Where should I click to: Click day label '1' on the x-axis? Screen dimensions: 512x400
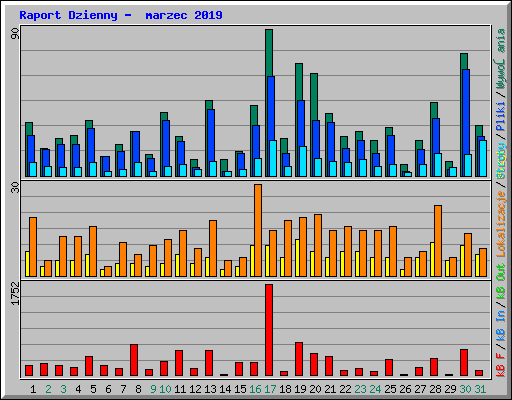click(33, 389)
